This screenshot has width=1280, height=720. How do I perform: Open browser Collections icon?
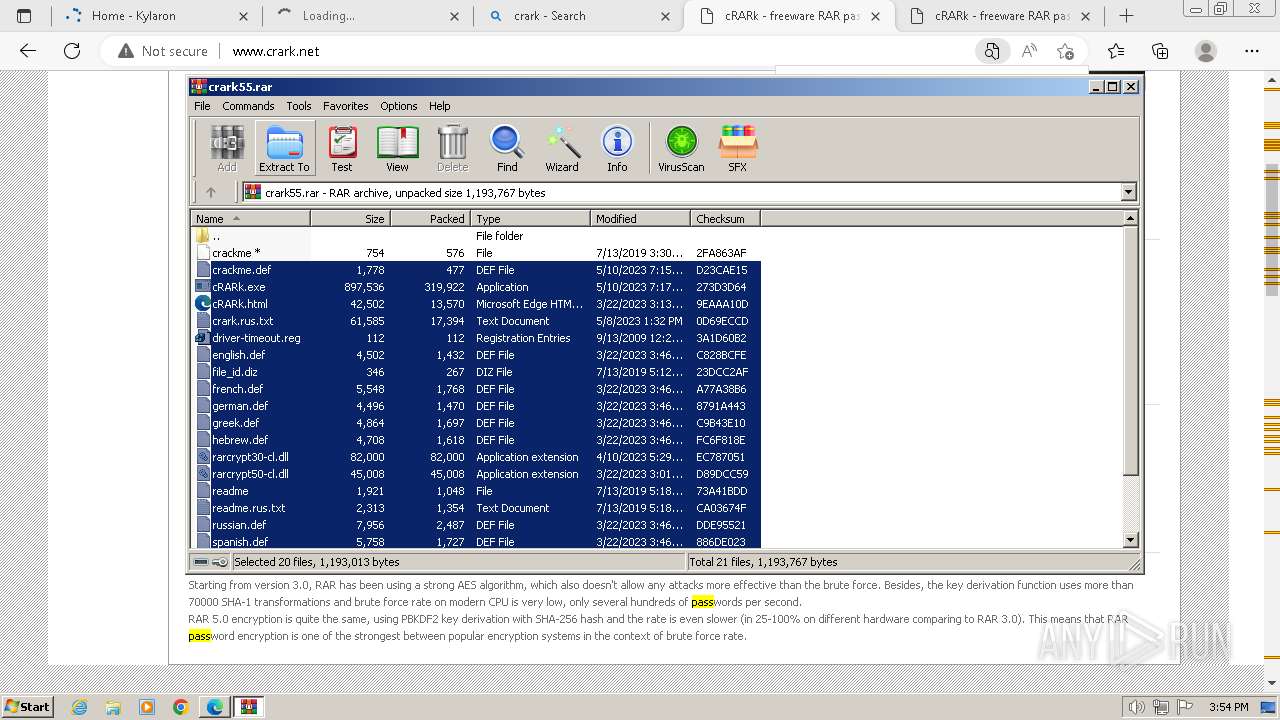point(1160,51)
